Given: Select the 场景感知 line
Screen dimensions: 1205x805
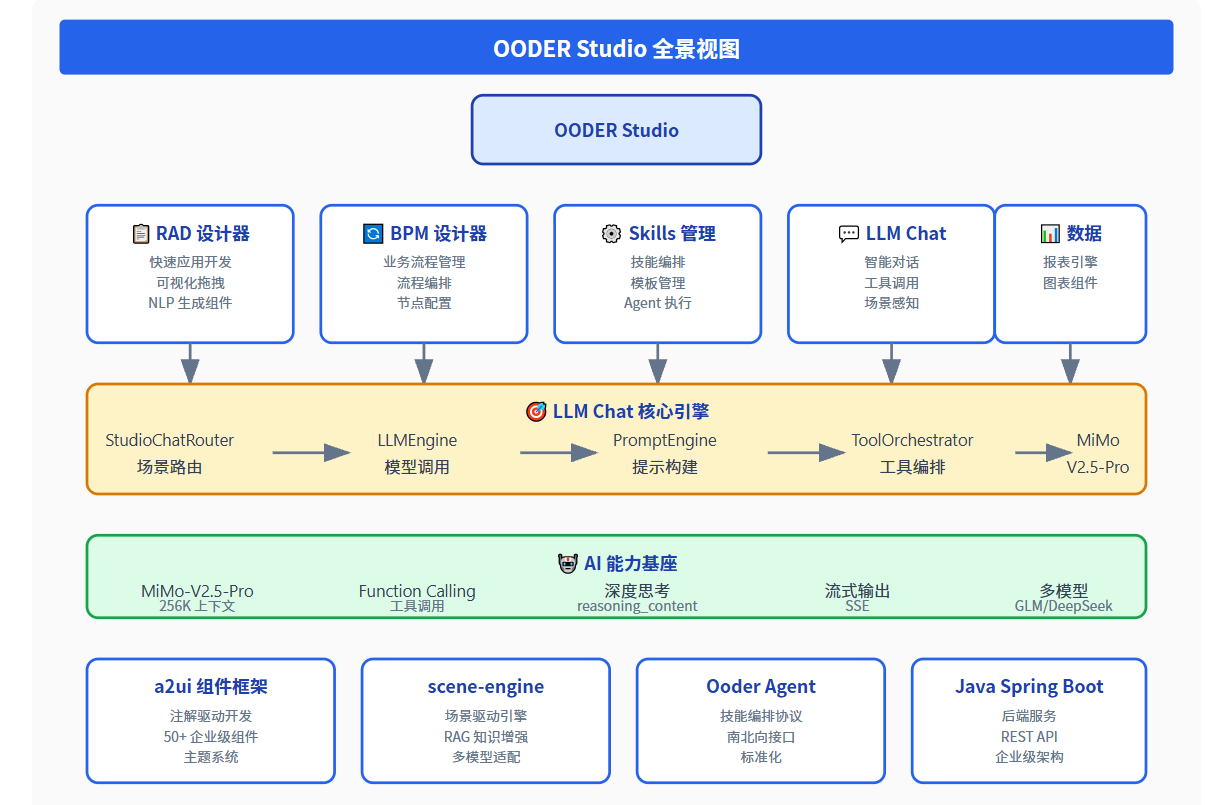Looking at the screenshot, I should click(x=892, y=302).
